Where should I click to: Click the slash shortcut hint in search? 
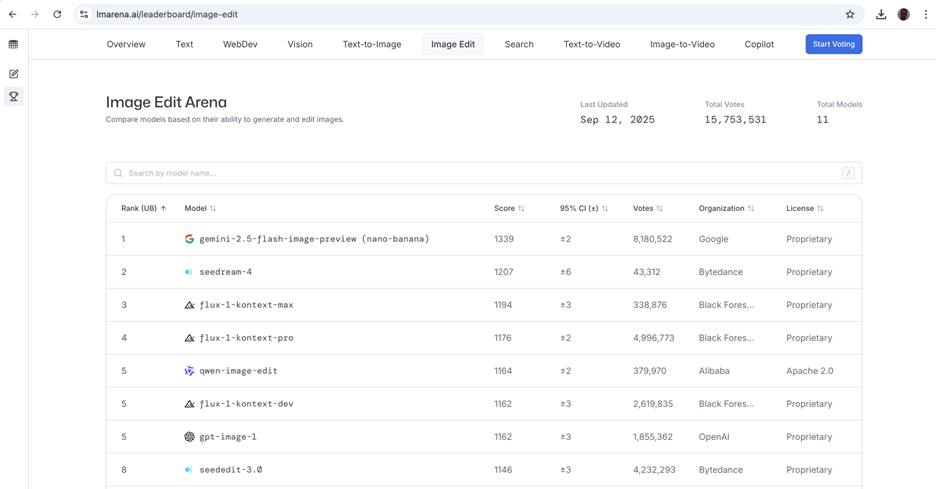[x=848, y=173]
